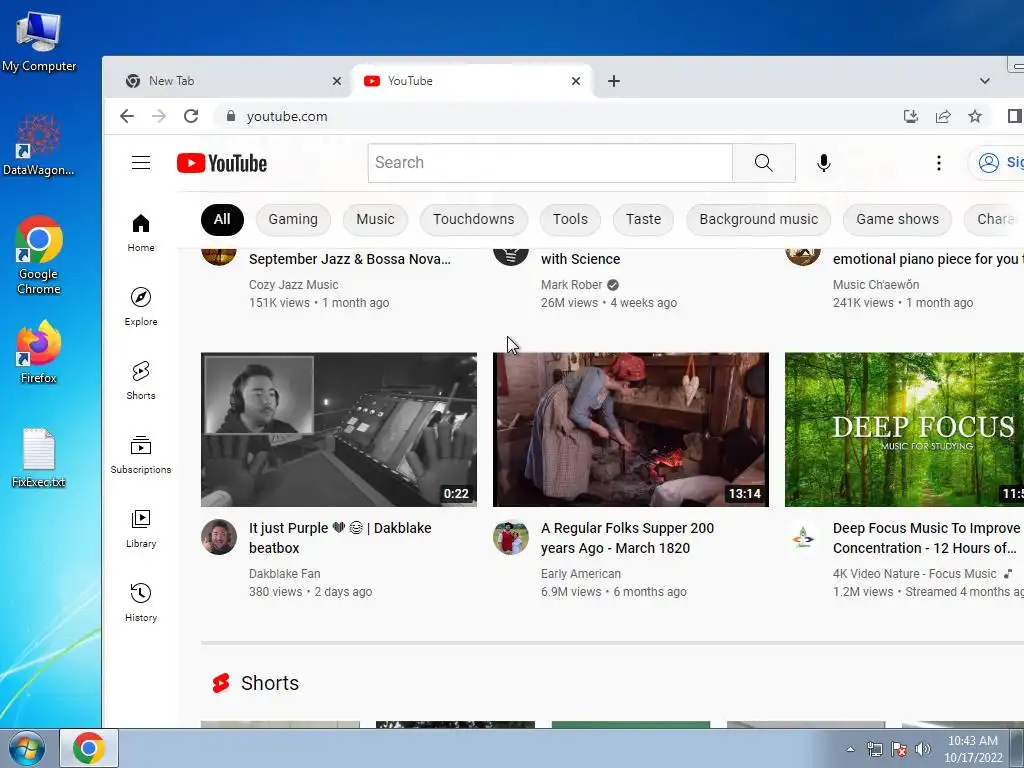Click the YouTube search input field
The image size is (1024, 768).
tap(550, 163)
